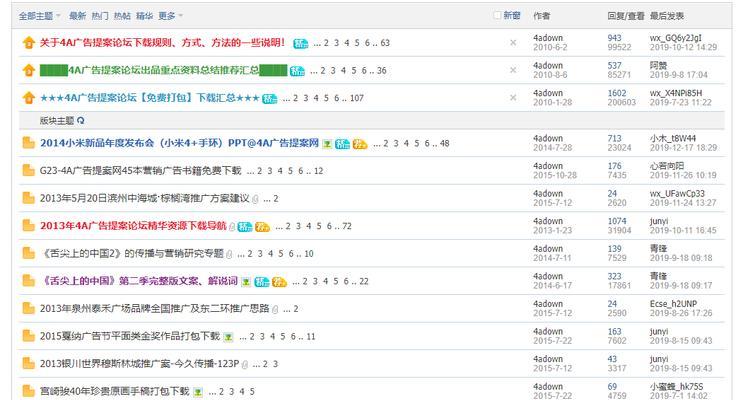Click image attachment icon on 宫崎骏 thread
The width and height of the screenshot is (743, 400).
tap(198, 392)
